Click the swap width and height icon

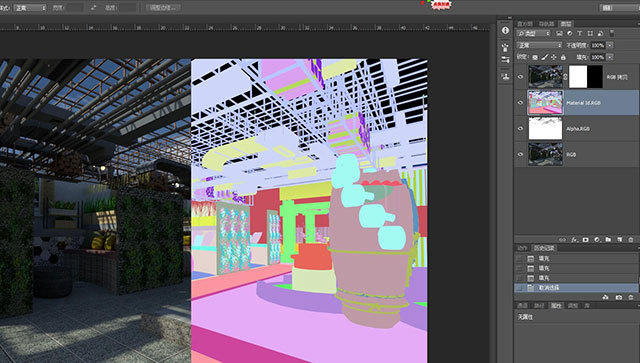tap(93, 7)
